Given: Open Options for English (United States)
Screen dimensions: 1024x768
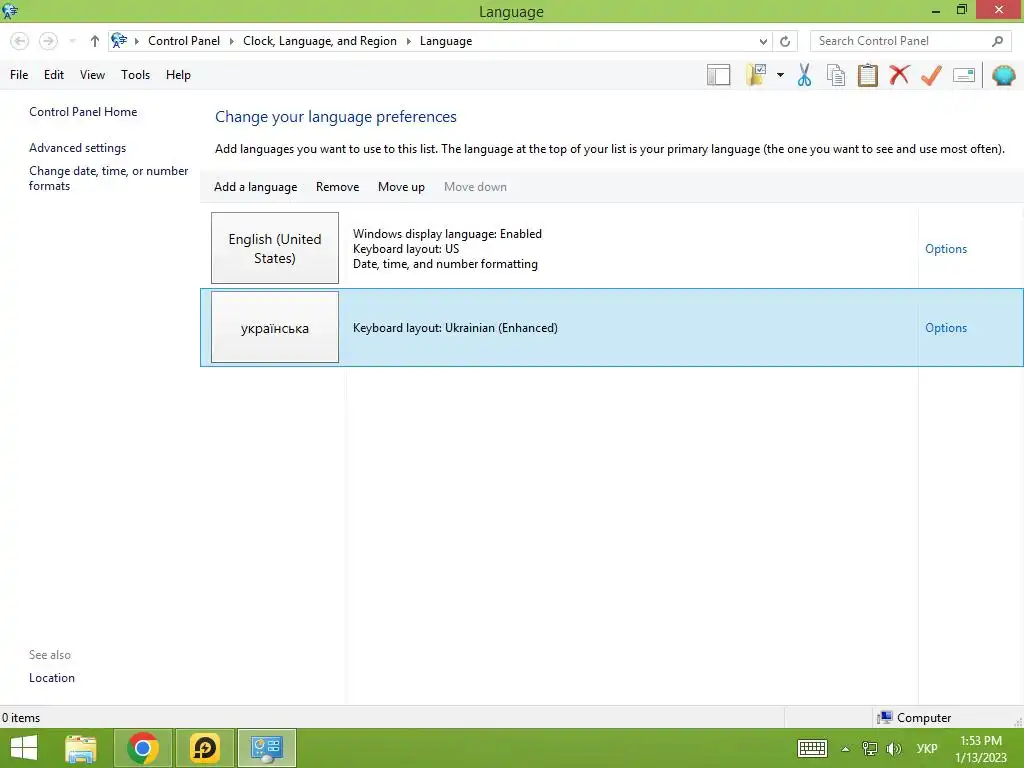Looking at the screenshot, I should coord(946,249).
